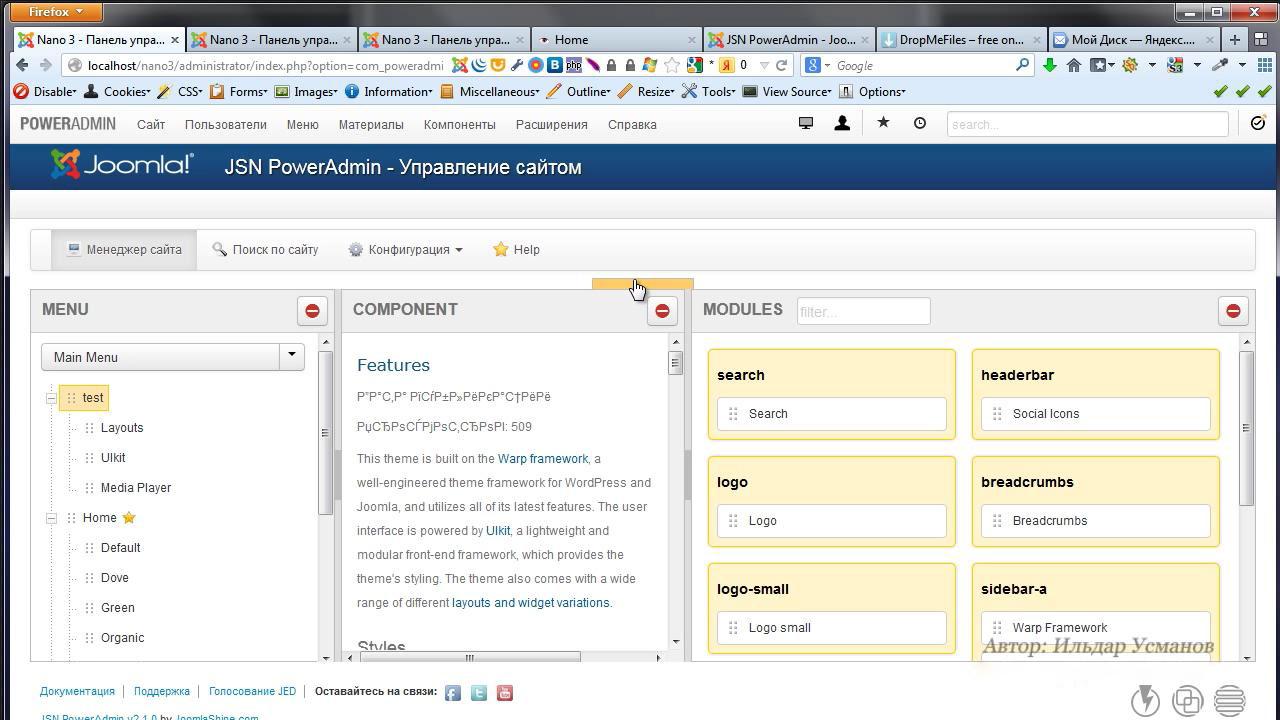
Task: Open the Поддержка footer link
Action: click(162, 691)
